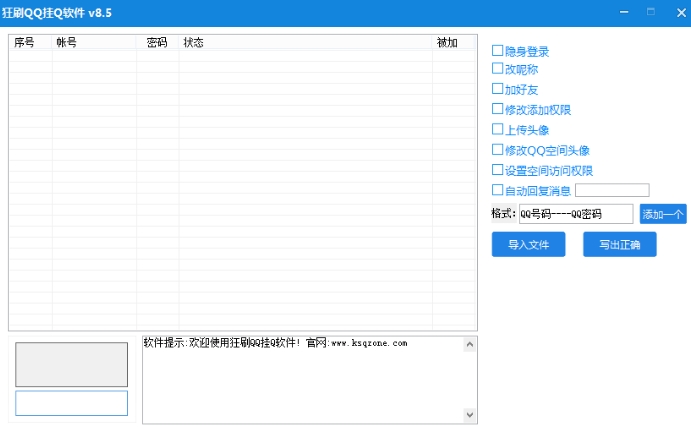
Task: Close the 狂刷QQ挂Q软件 window
Action: [x=681, y=12]
